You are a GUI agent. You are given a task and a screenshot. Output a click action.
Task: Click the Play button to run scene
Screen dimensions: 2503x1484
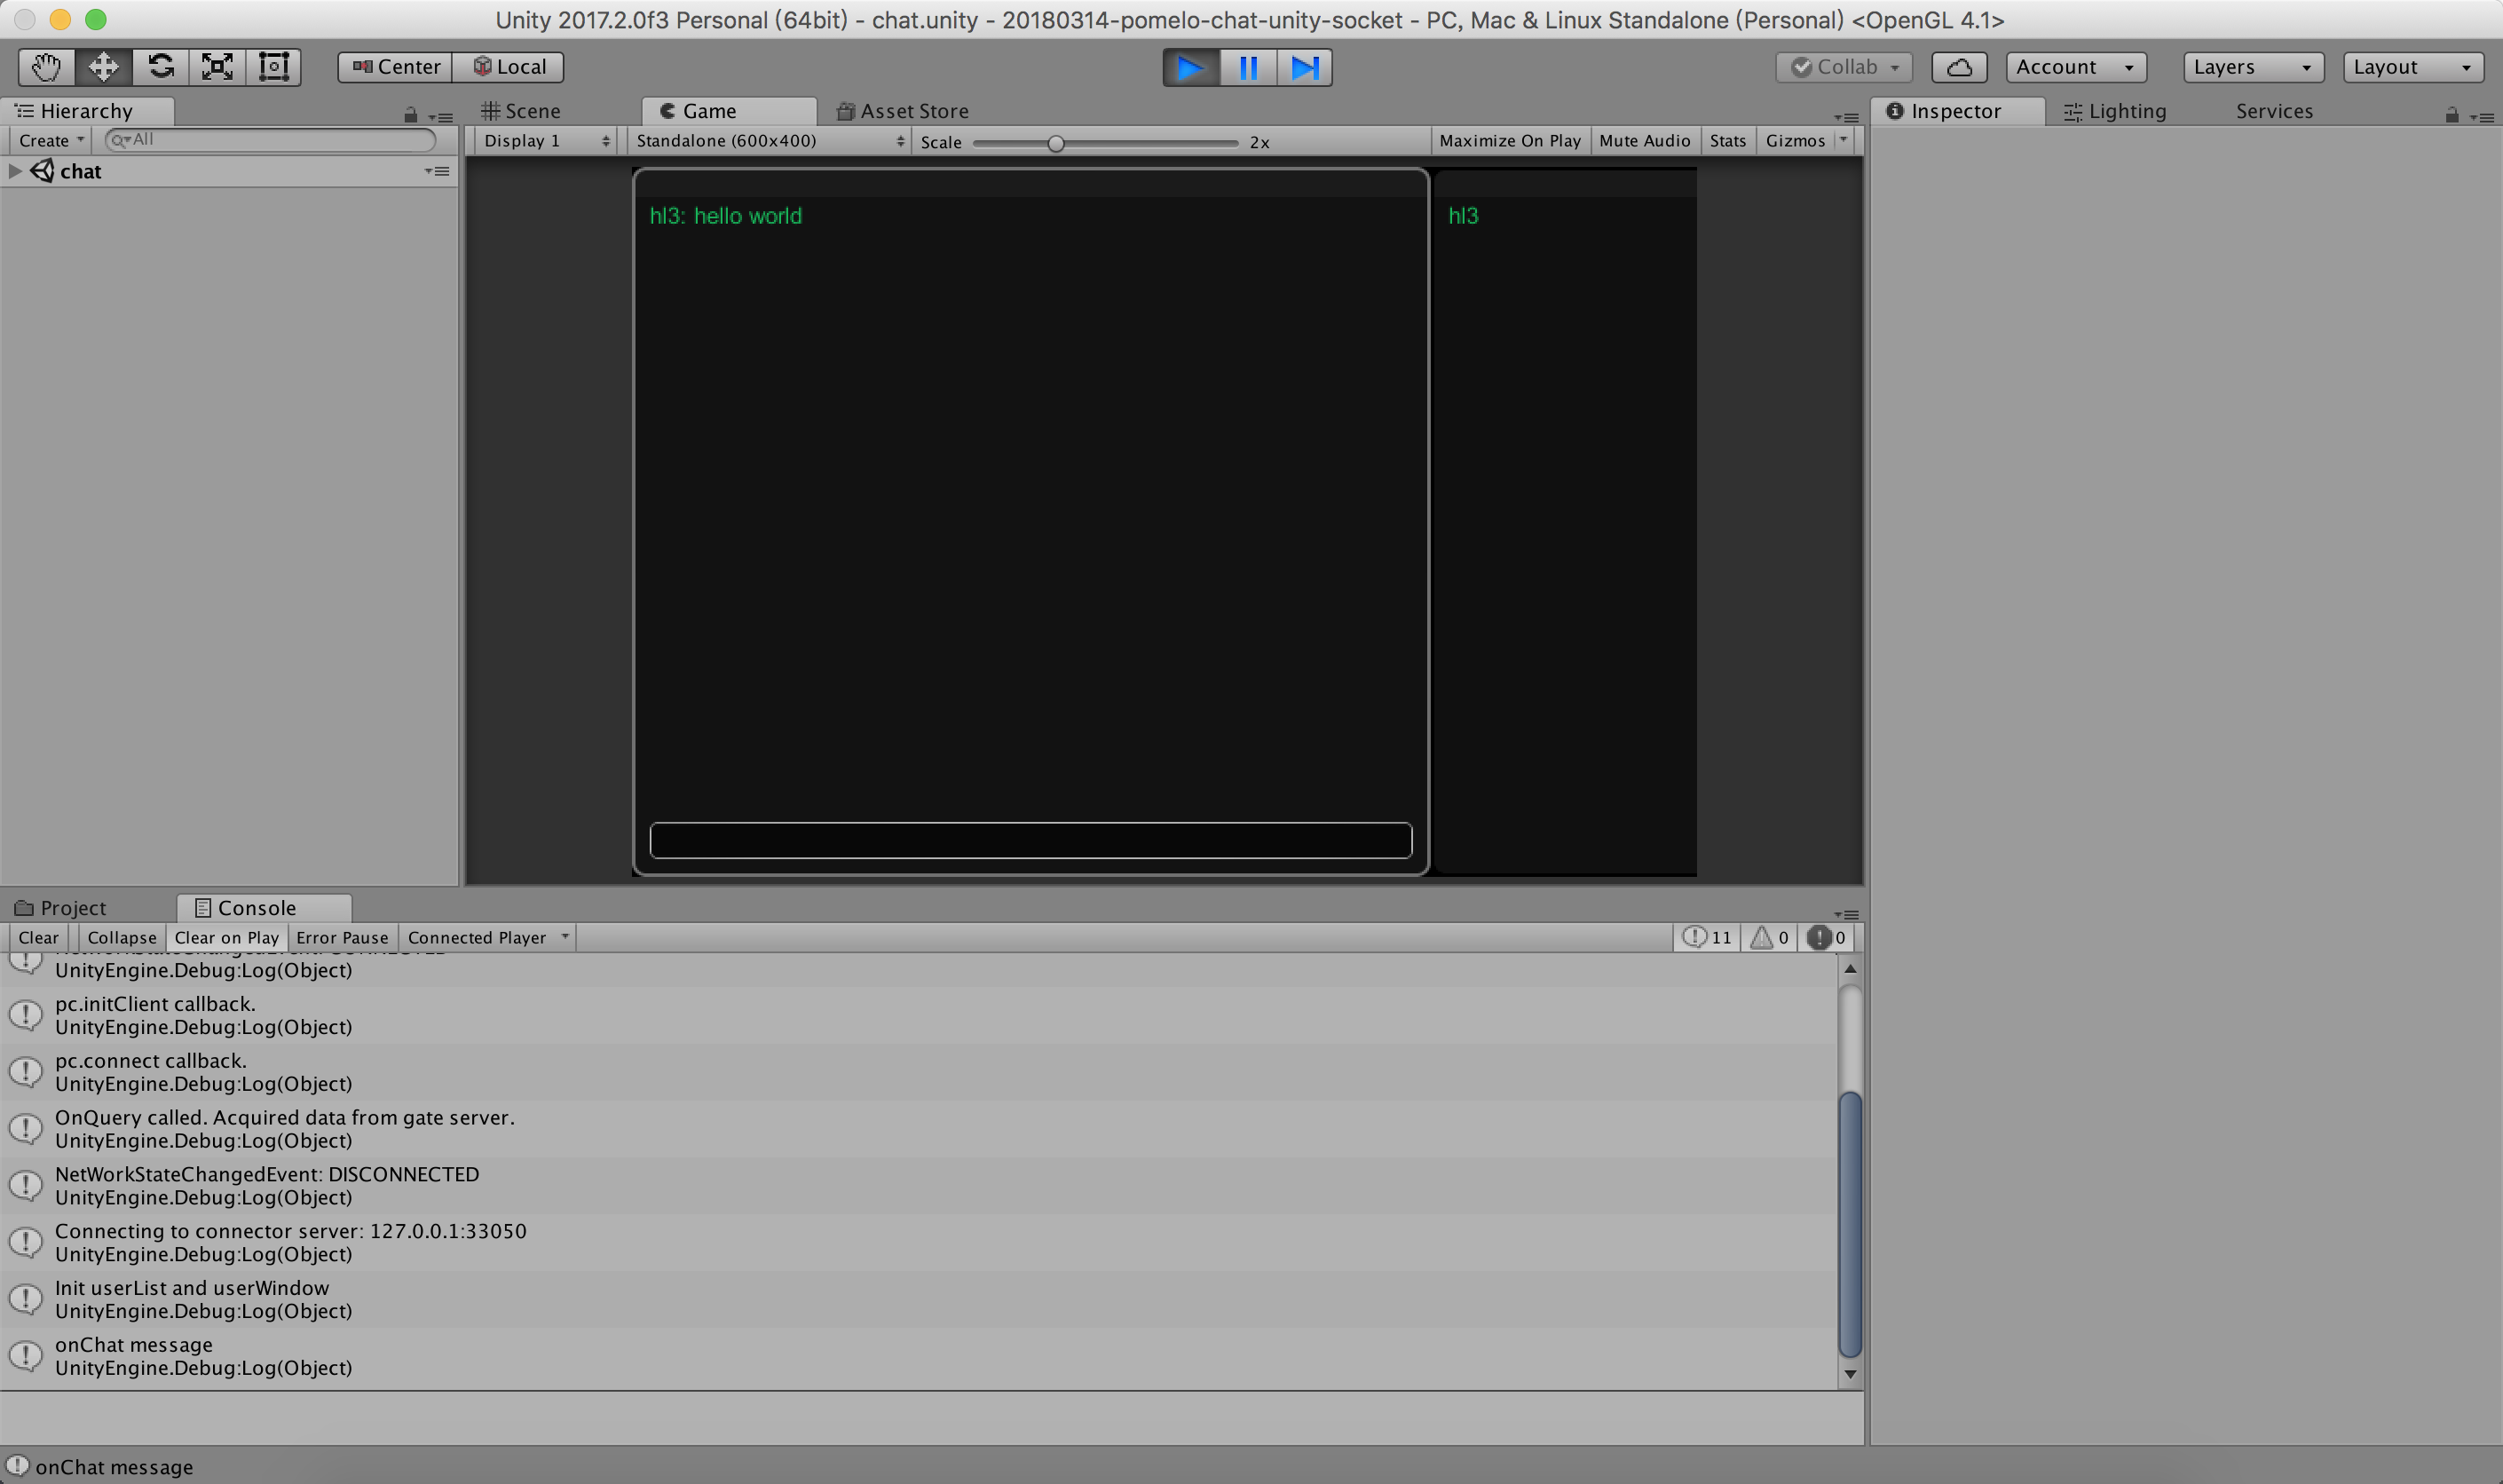(1188, 66)
